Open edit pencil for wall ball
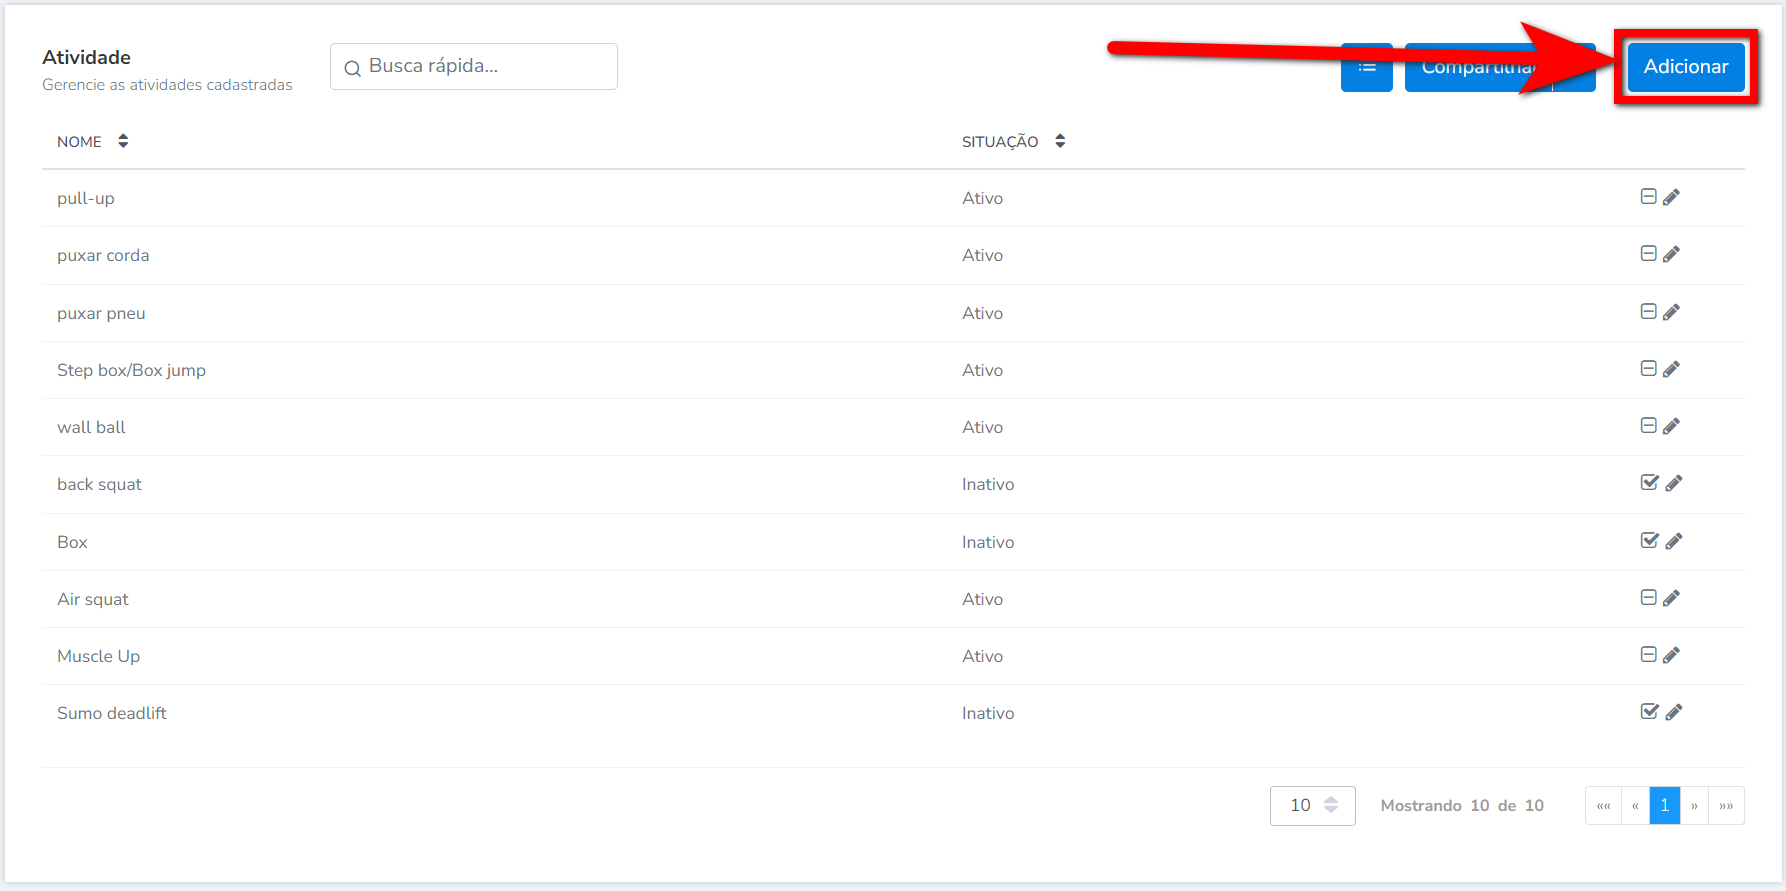 (1671, 427)
